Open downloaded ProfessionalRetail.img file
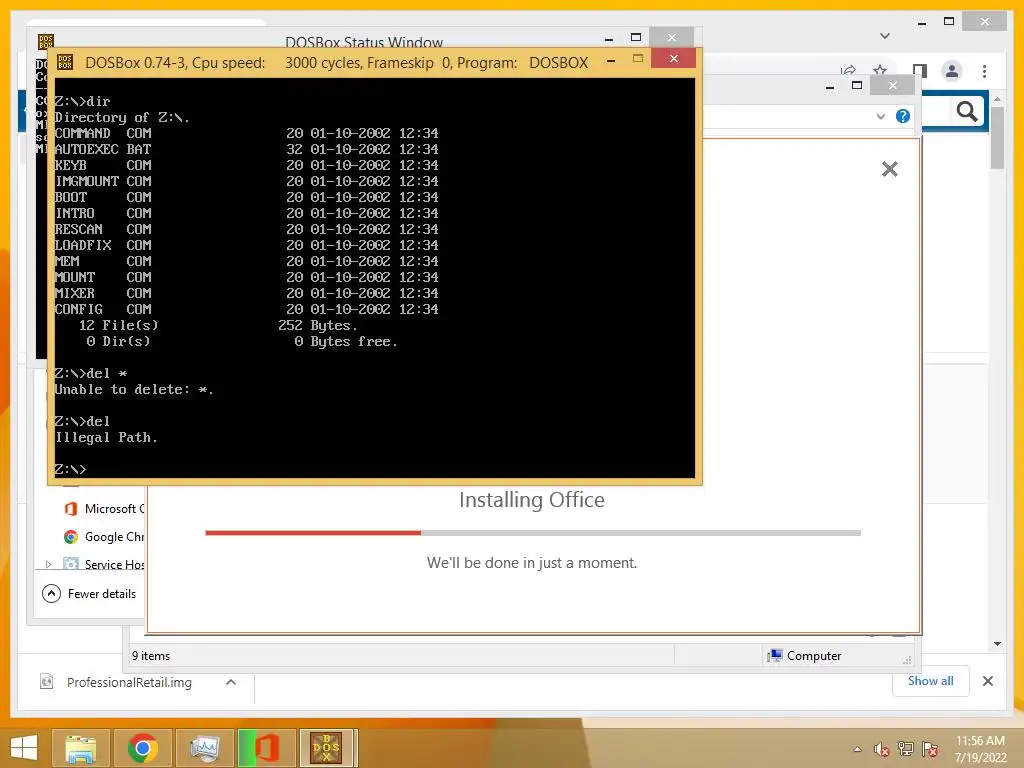1024x768 pixels. pos(129,682)
